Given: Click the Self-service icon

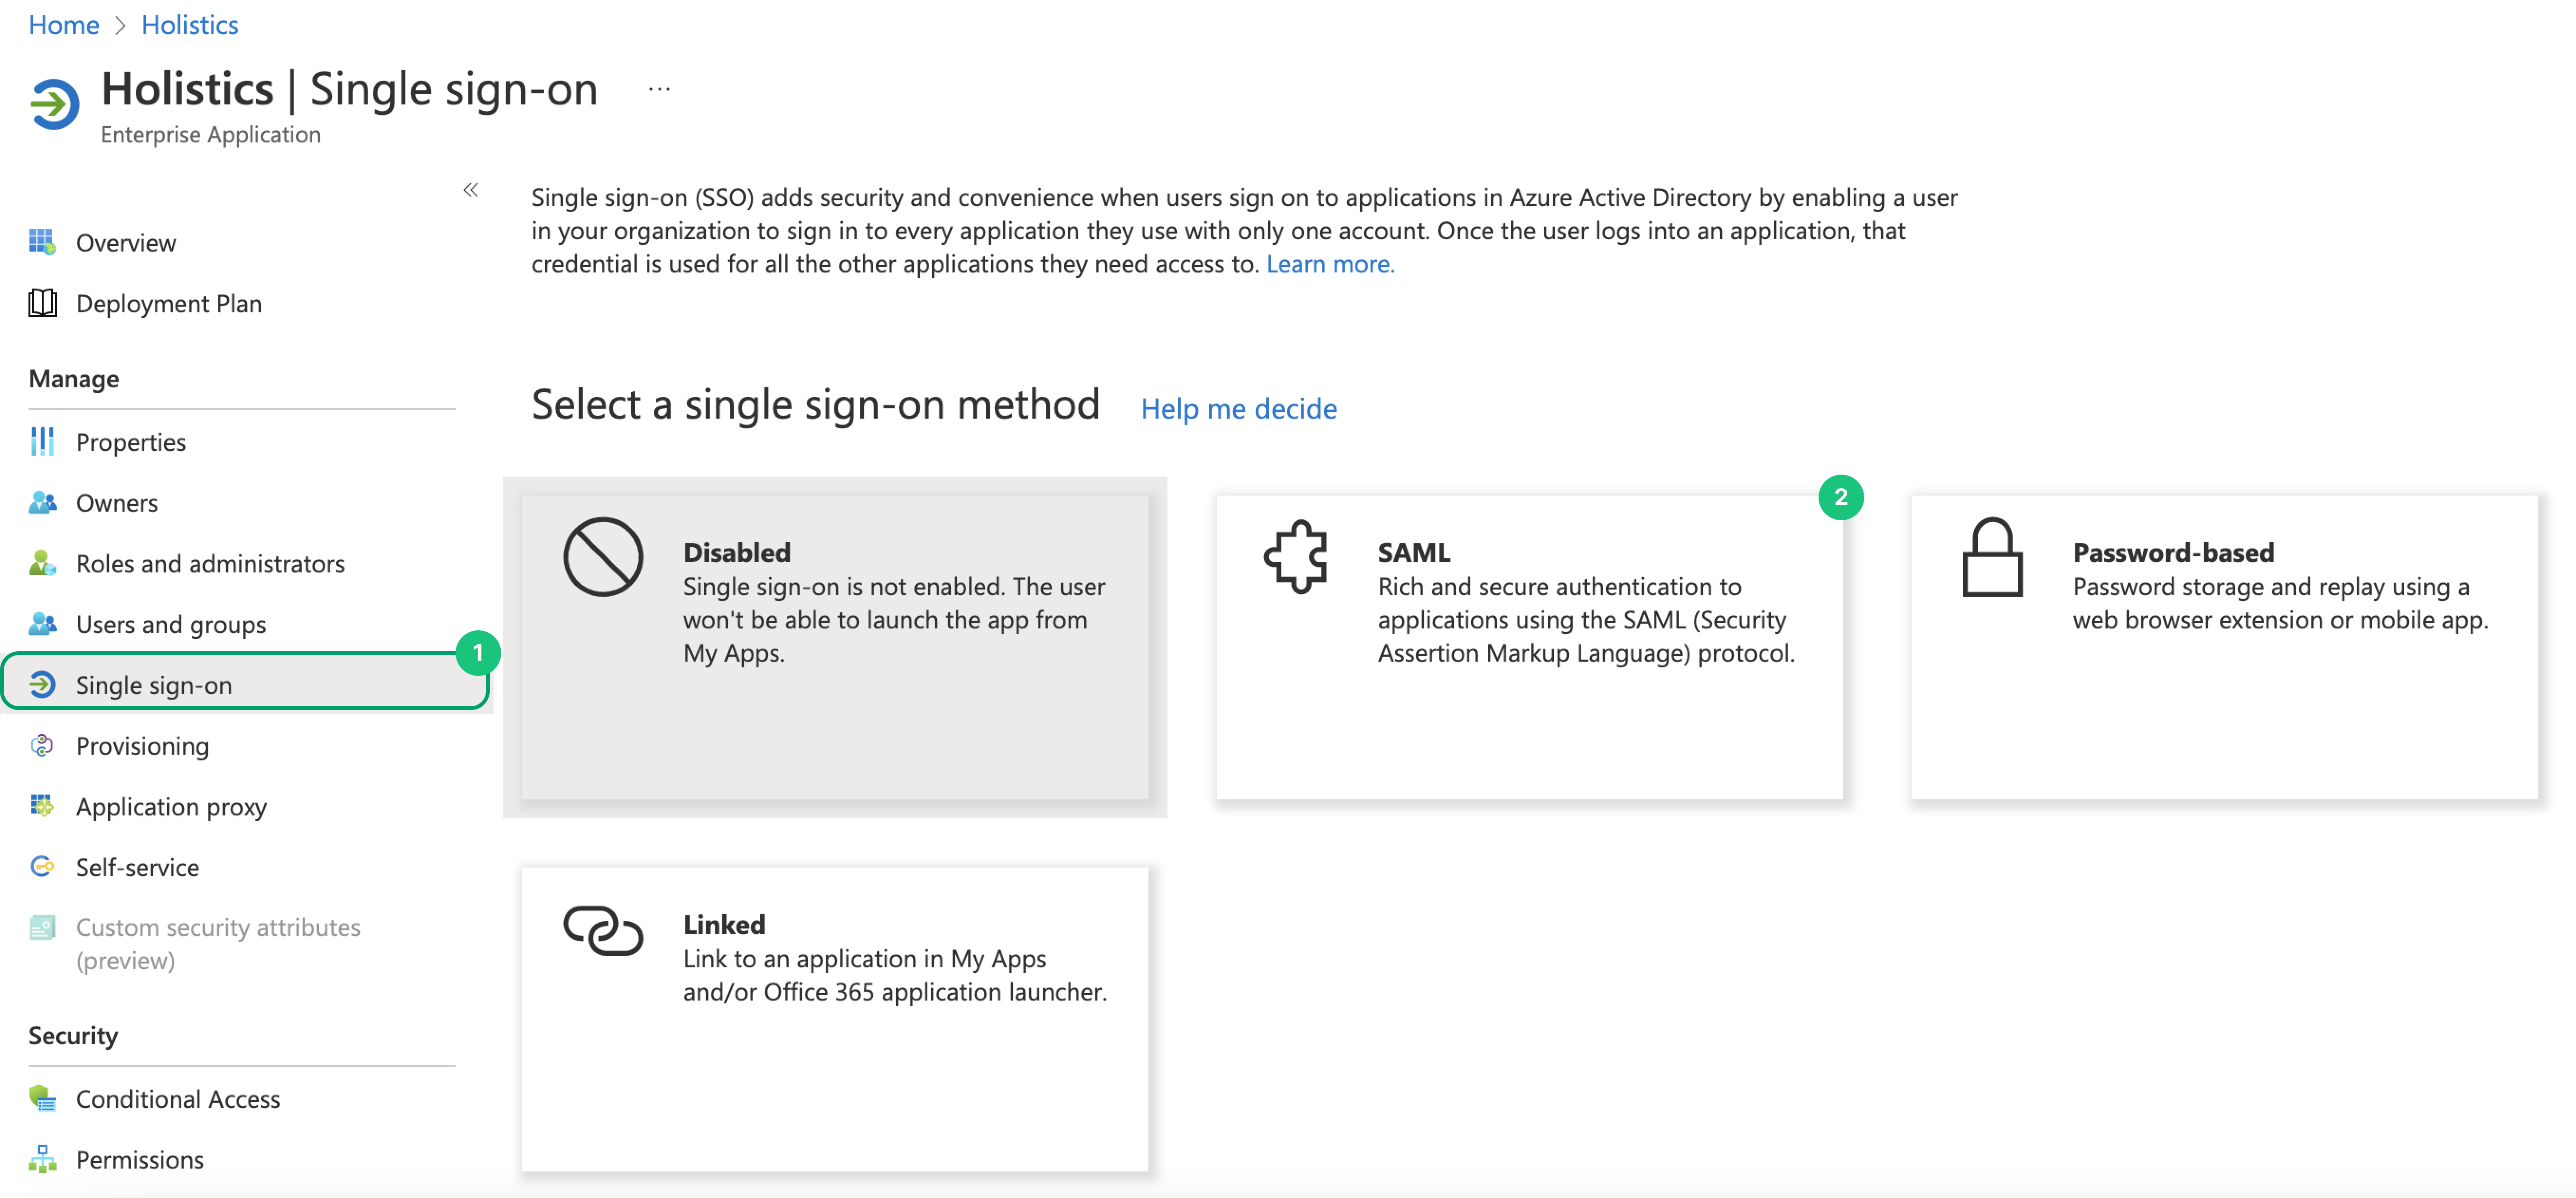Looking at the screenshot, I should point(42,866).
